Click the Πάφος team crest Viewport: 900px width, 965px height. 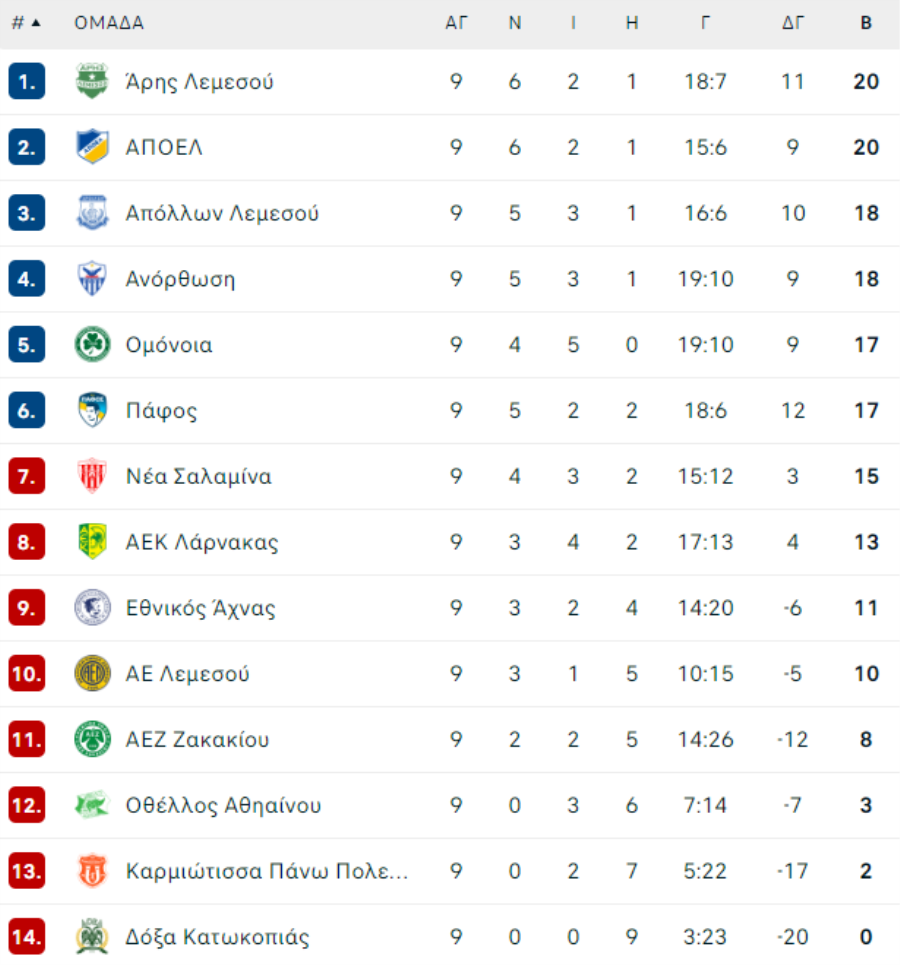[x=92, y=410]
